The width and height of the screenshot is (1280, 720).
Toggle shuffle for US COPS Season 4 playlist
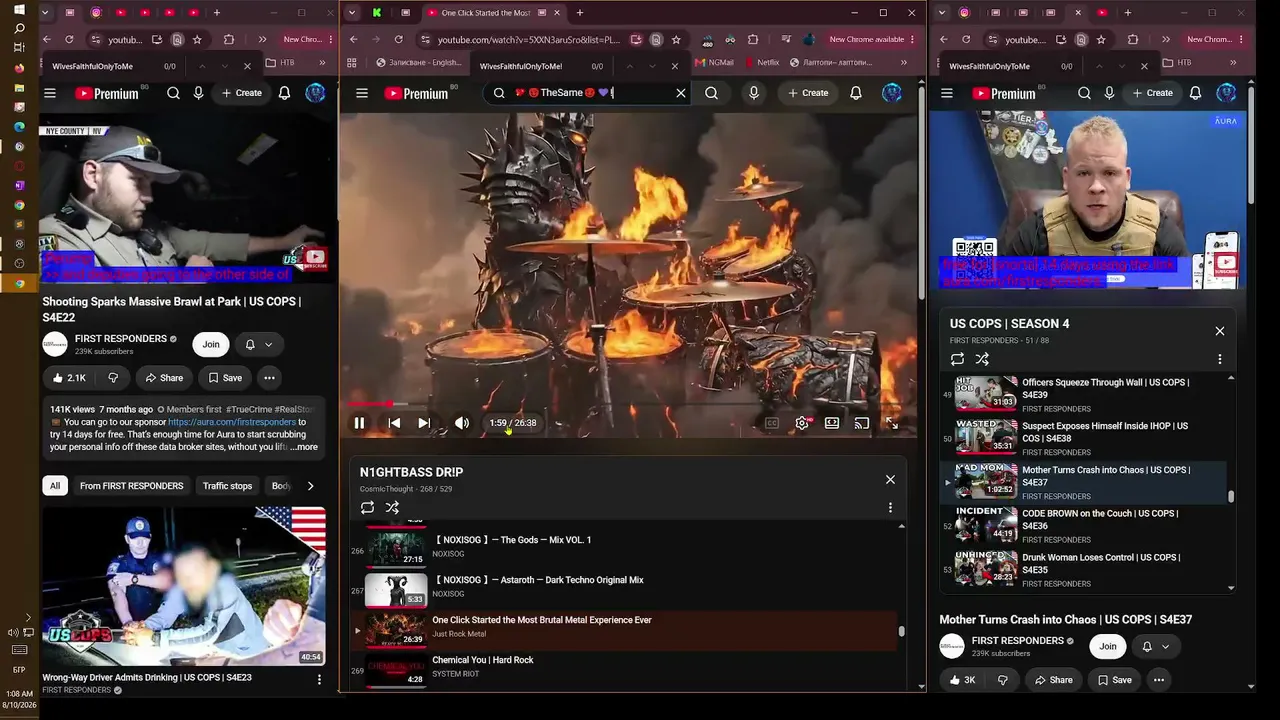pos(982,359)
